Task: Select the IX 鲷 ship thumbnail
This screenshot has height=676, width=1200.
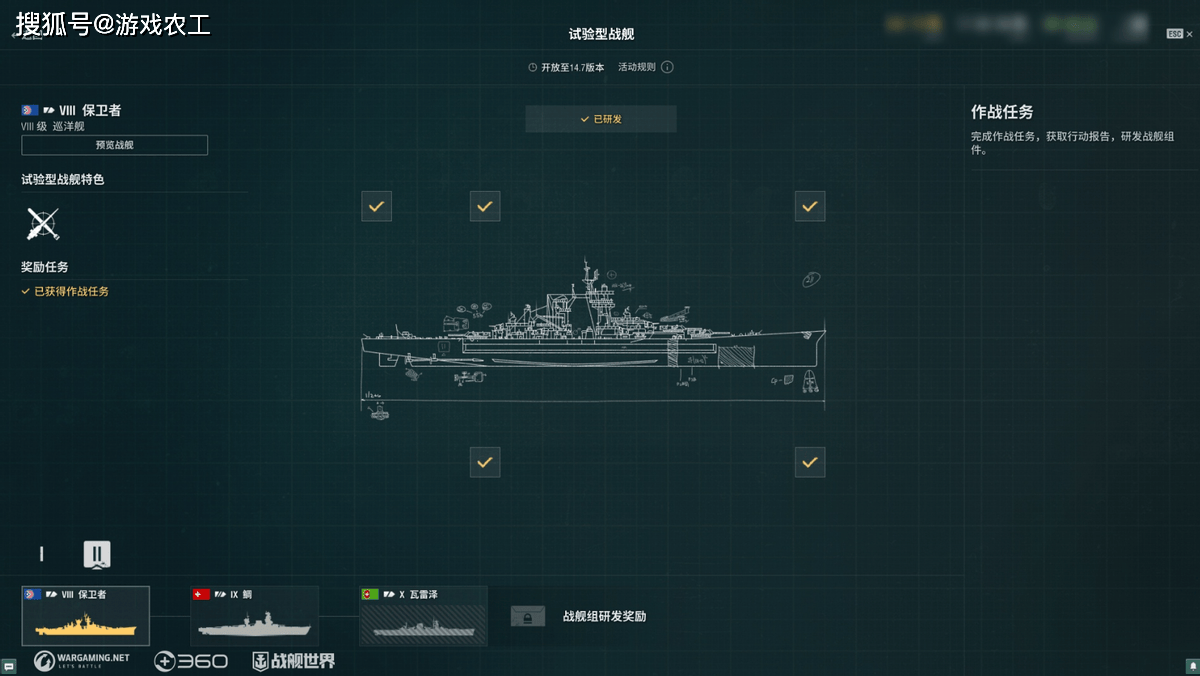Action: coord(254,616)
